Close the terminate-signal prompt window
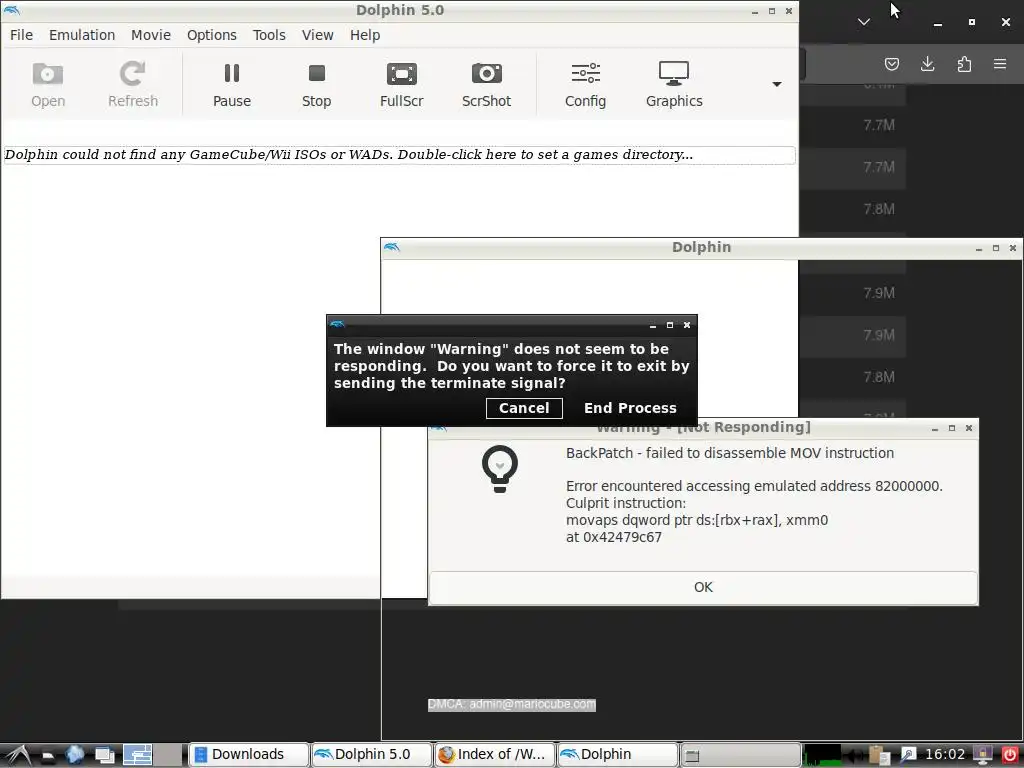Viewport: 1024px width, 768px height. [x=687, y=325]
